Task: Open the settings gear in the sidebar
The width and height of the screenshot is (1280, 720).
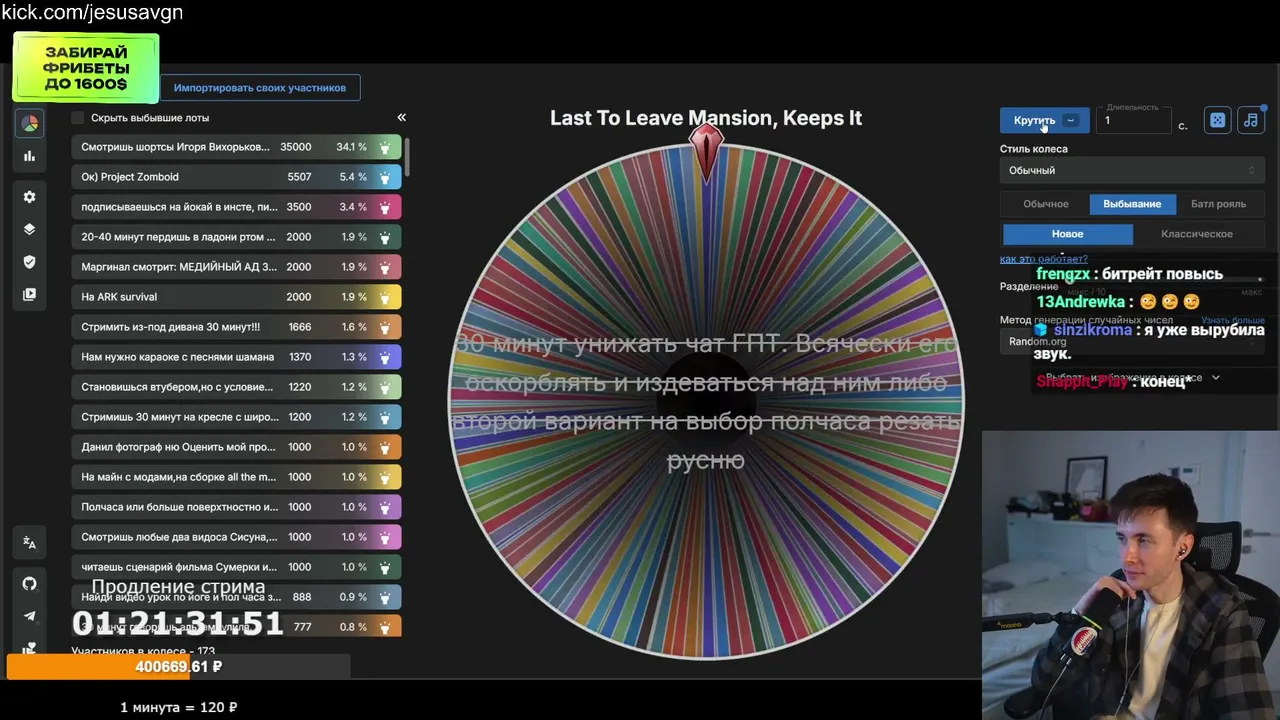Action: pos(30,197)
